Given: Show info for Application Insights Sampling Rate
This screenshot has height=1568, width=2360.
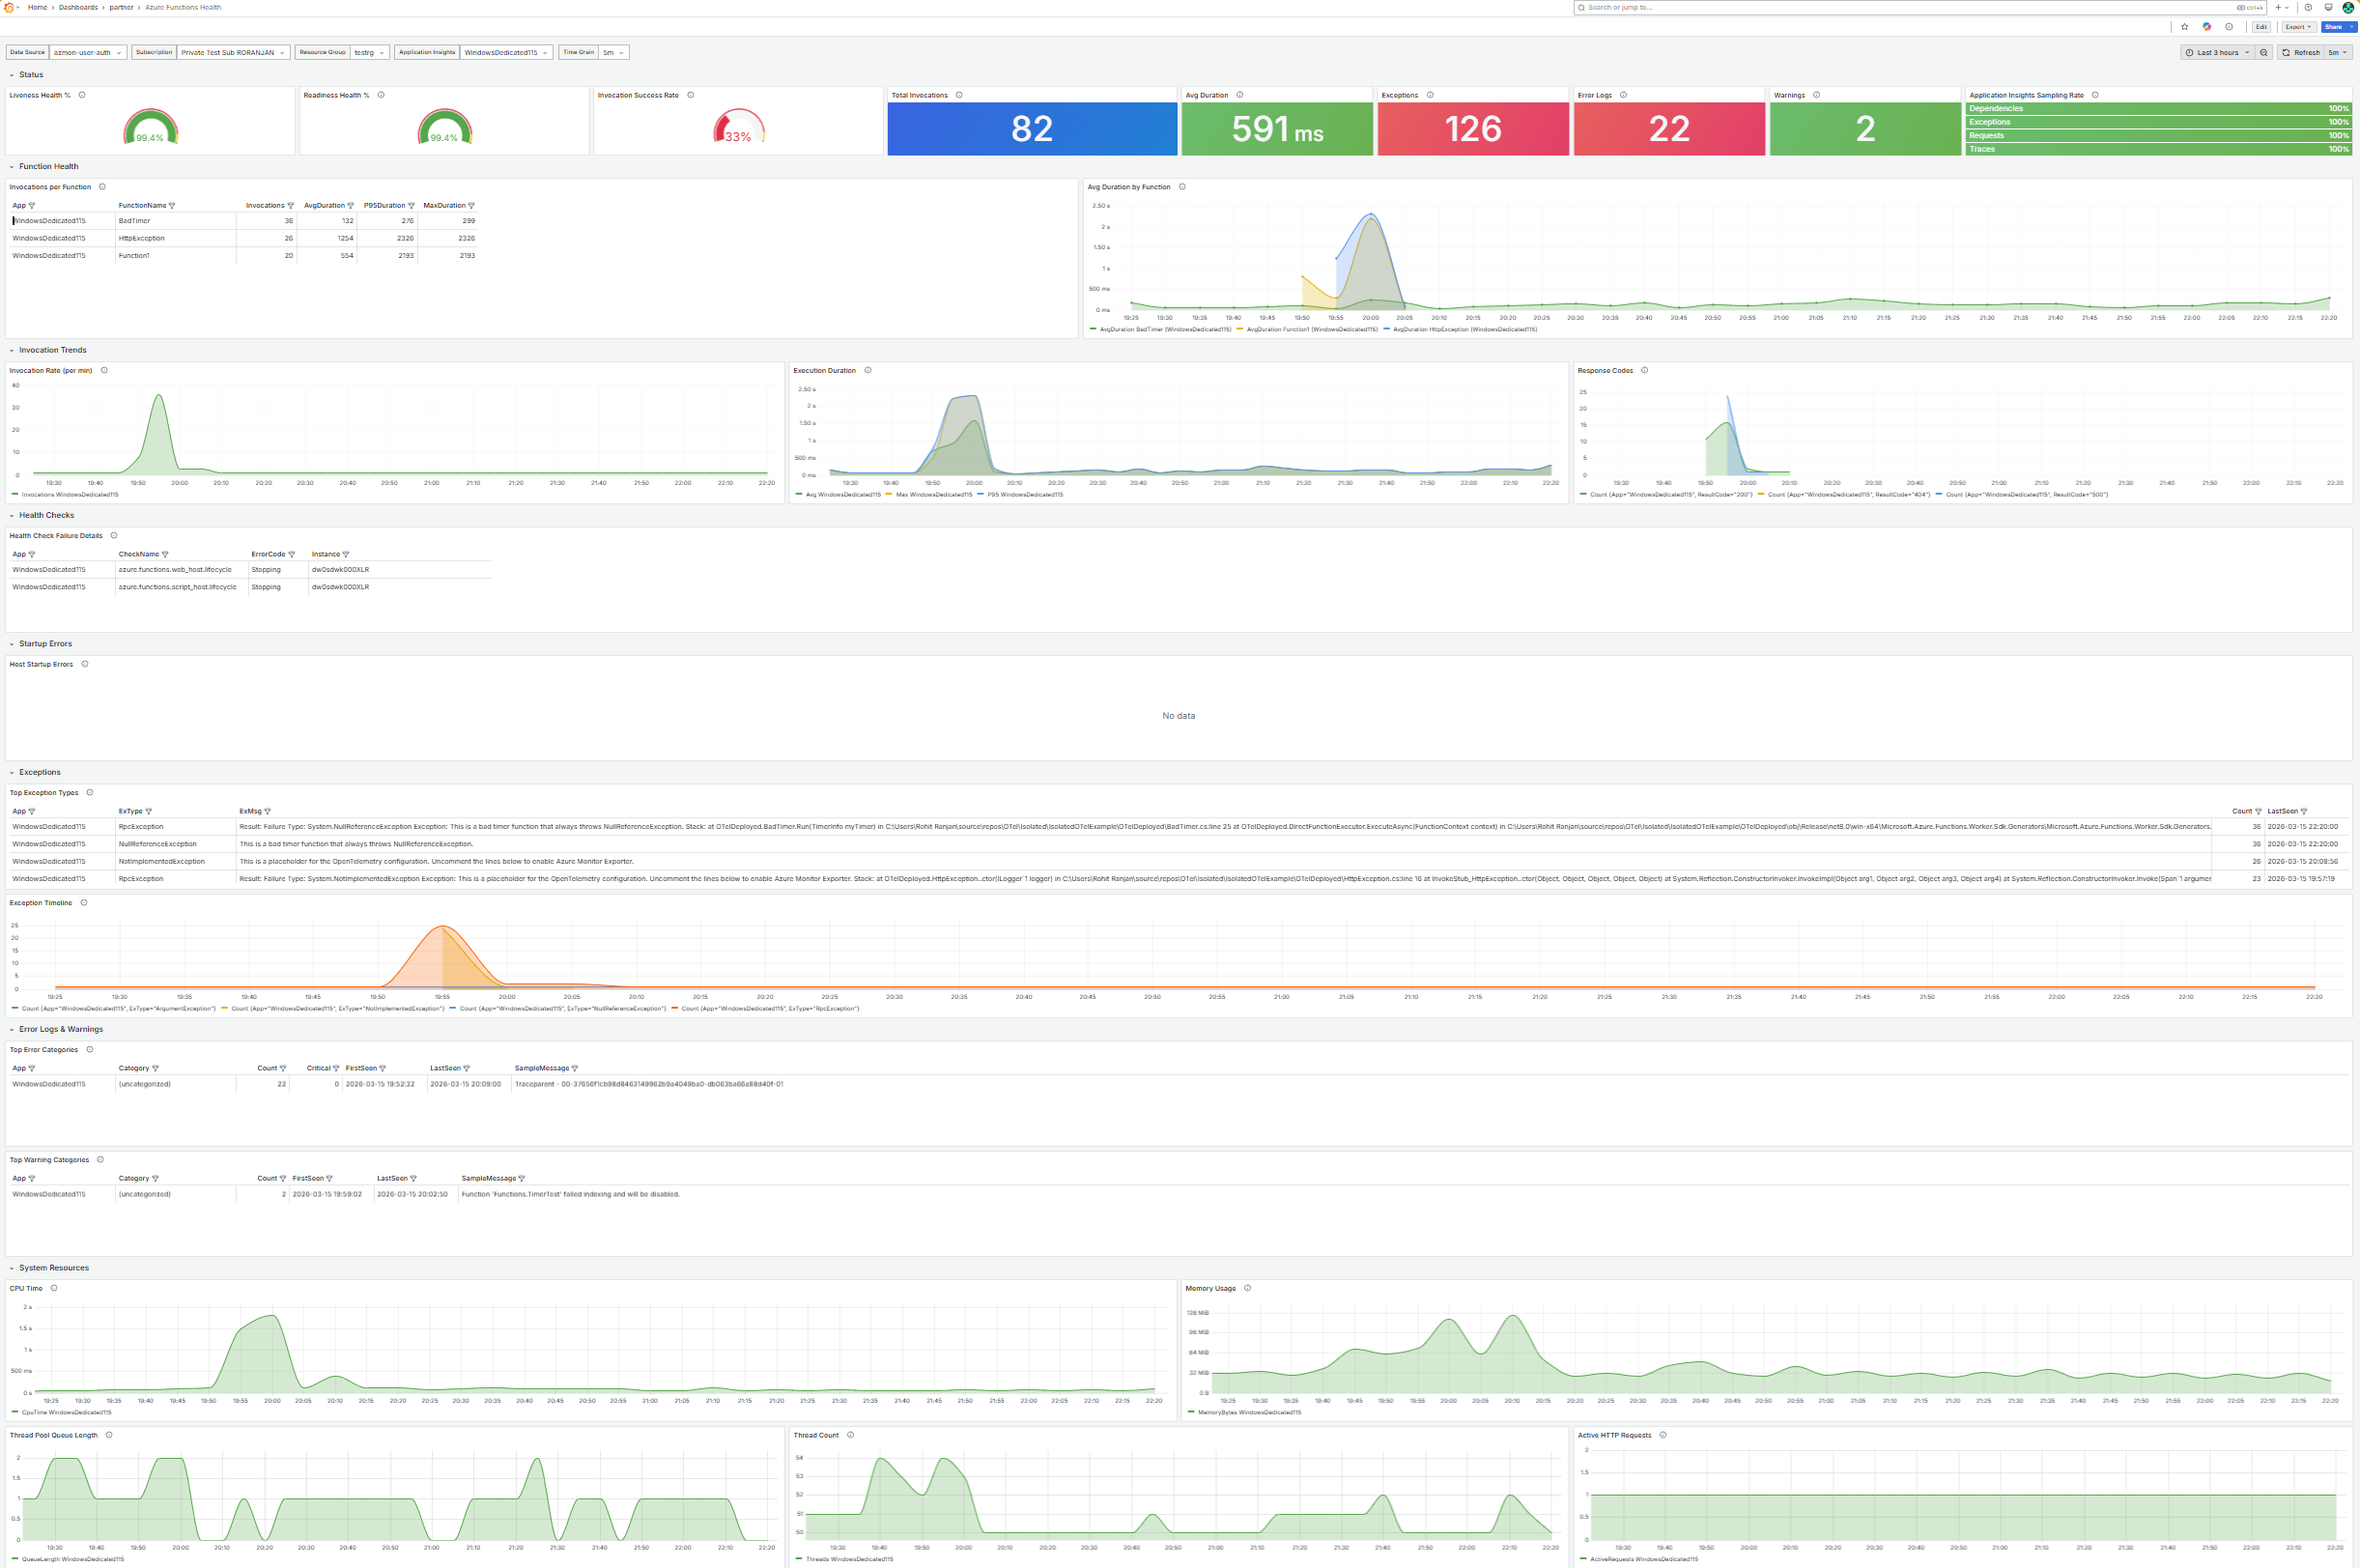Looking at the screenshot, I should (x=2095, y=95).
